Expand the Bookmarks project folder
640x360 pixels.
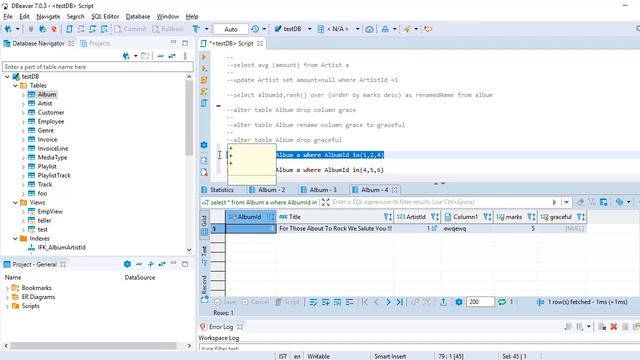tap(7, 288)
